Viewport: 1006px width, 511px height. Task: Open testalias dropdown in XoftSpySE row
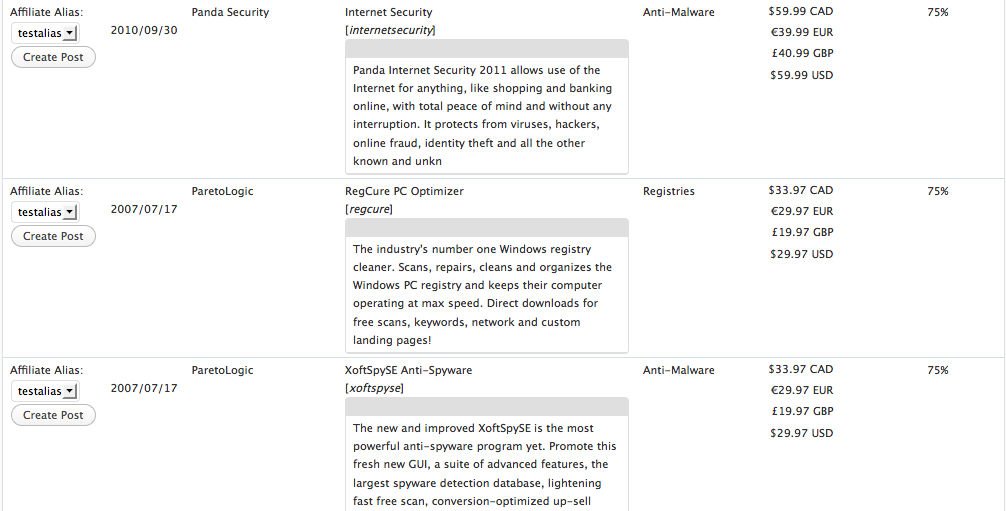pos(45,391)
